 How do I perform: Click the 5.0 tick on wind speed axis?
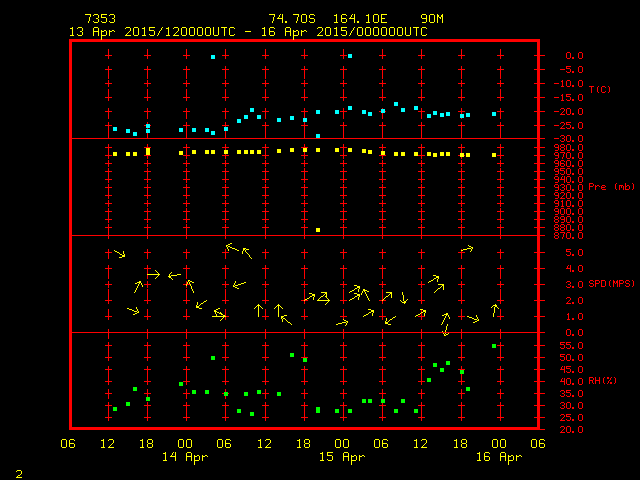[x=562, y=252]
